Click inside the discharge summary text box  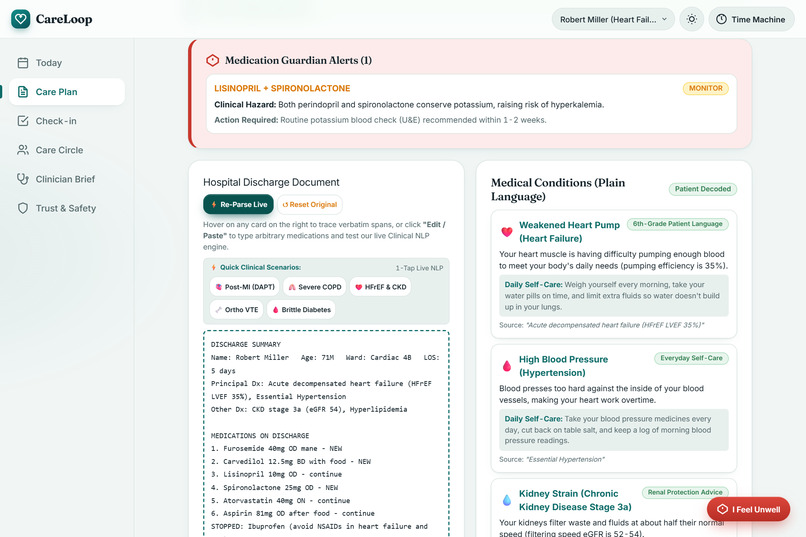(326, 434)
